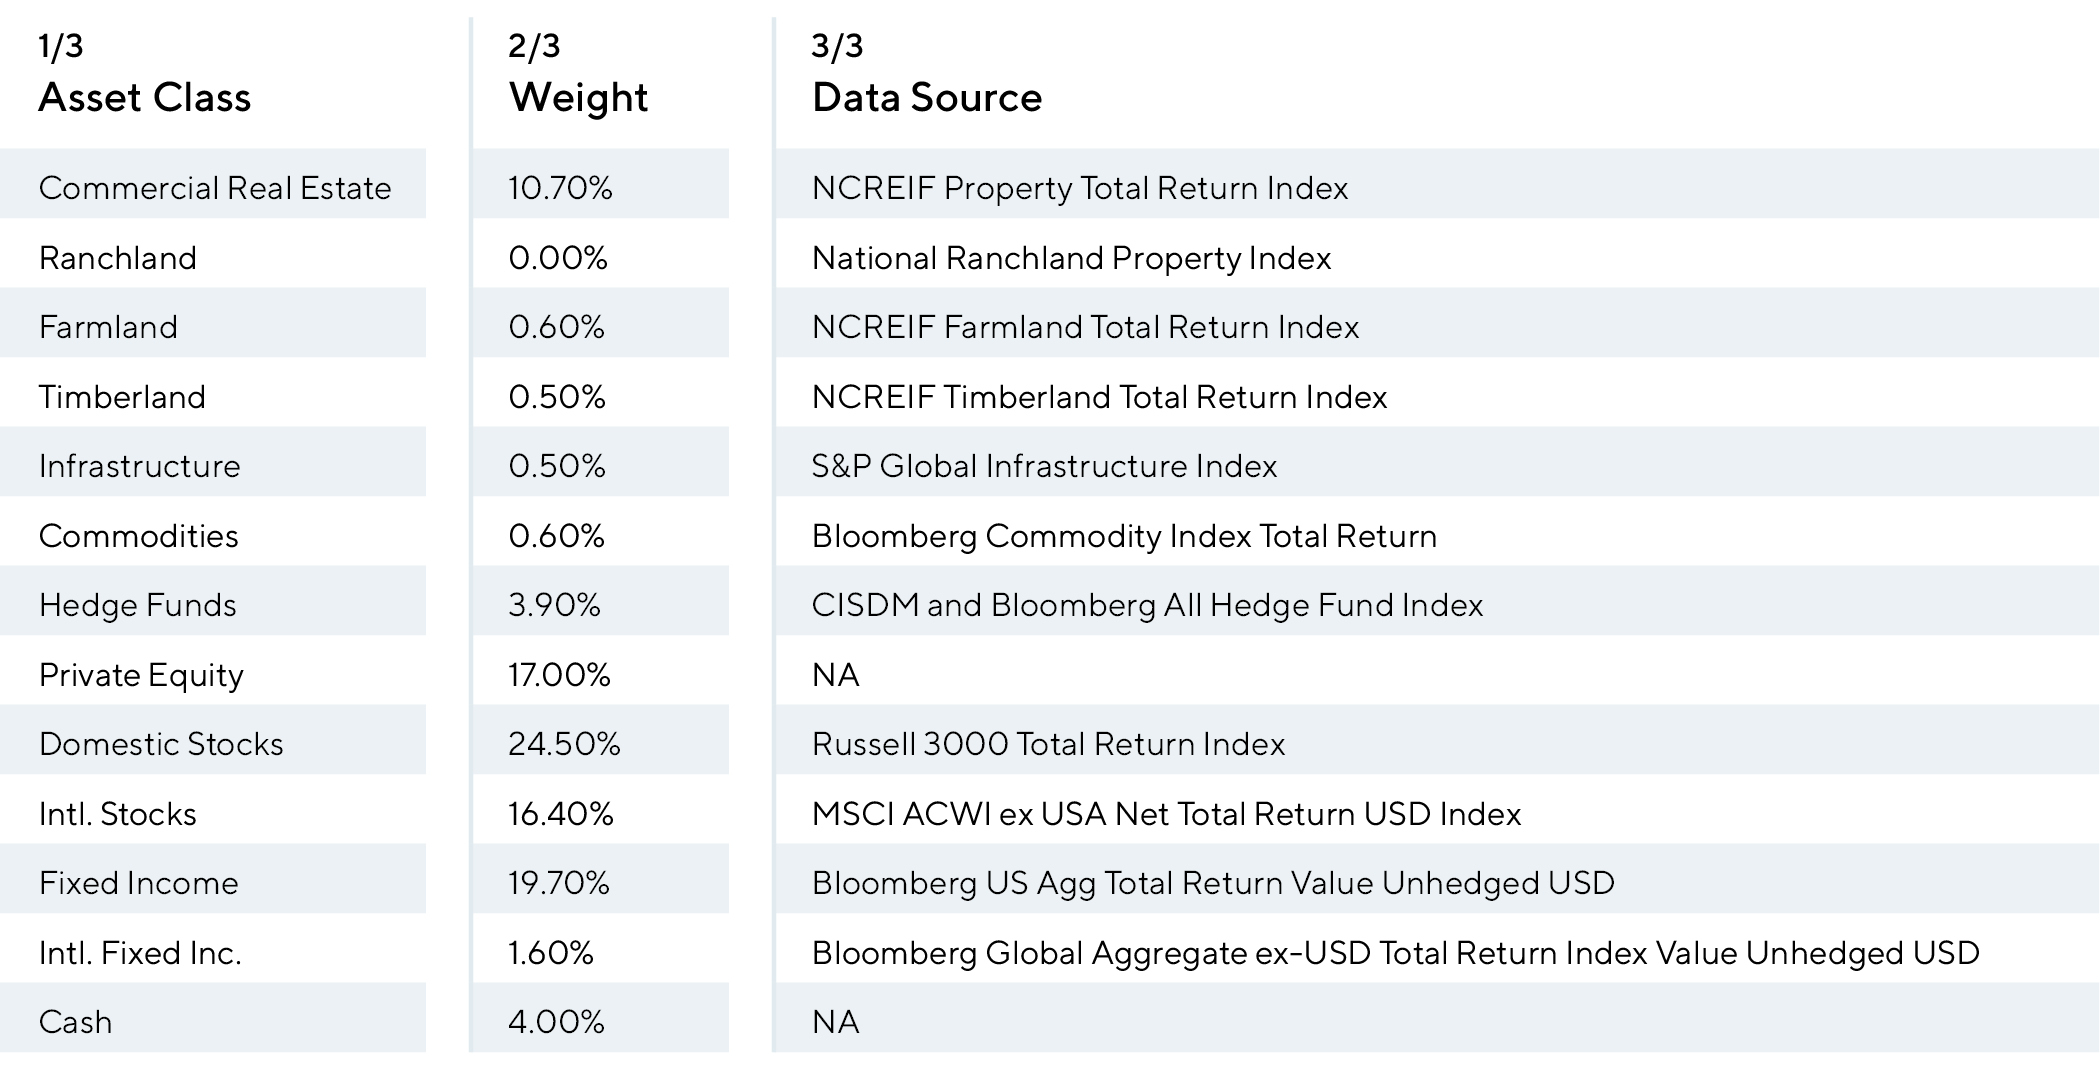This screenshot has width=2100, height=1074.
Task: Select the Fixed Income 19.70% weight cell
Action: point(559,883)
